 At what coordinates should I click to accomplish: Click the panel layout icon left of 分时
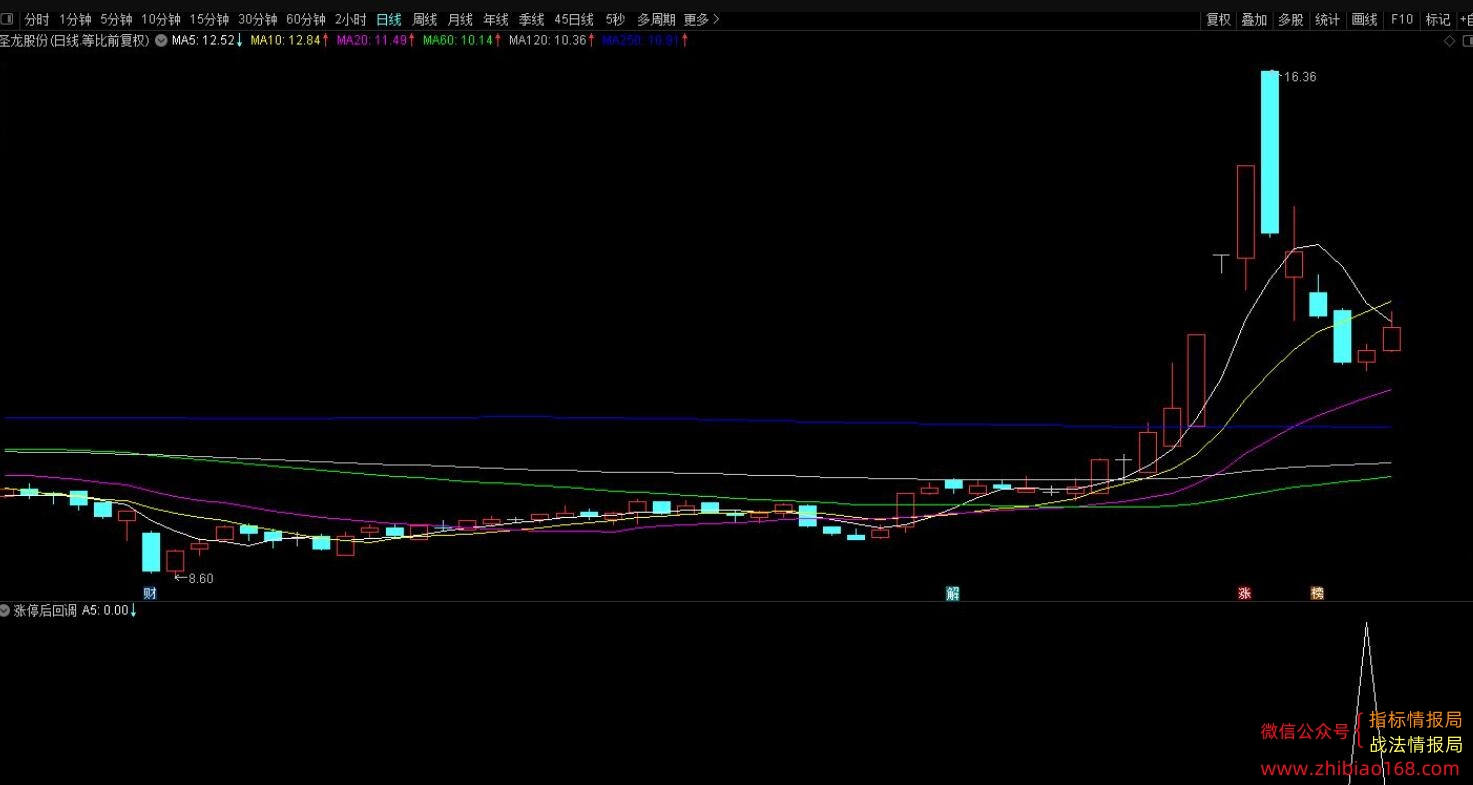(7, 19)
